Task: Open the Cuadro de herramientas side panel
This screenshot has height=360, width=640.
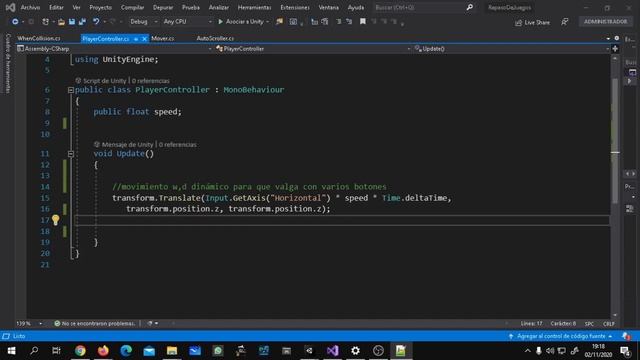Action: pos(8,63)
